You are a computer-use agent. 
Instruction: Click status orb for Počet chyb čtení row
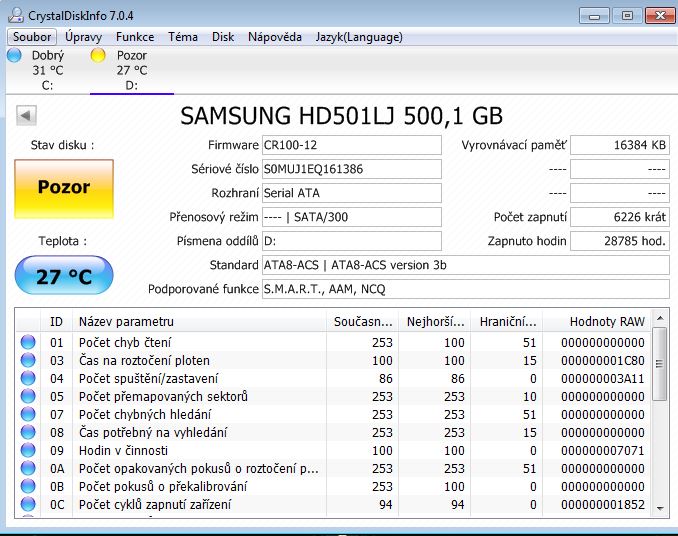point(28,343)
